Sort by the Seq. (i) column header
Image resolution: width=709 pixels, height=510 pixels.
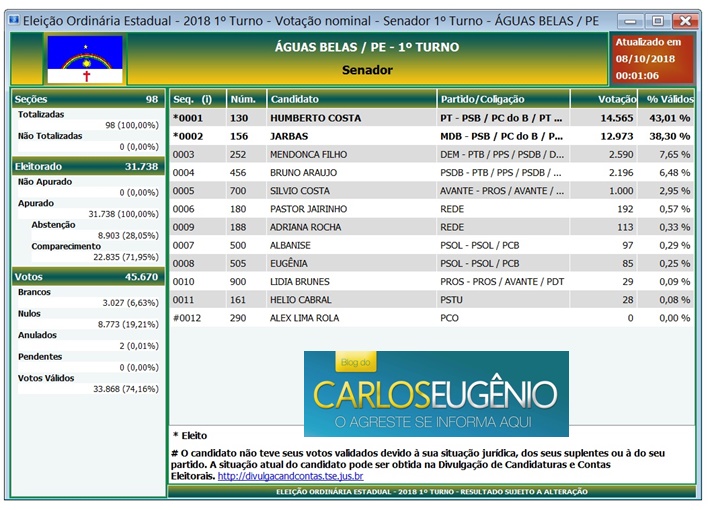click(197, 99)
